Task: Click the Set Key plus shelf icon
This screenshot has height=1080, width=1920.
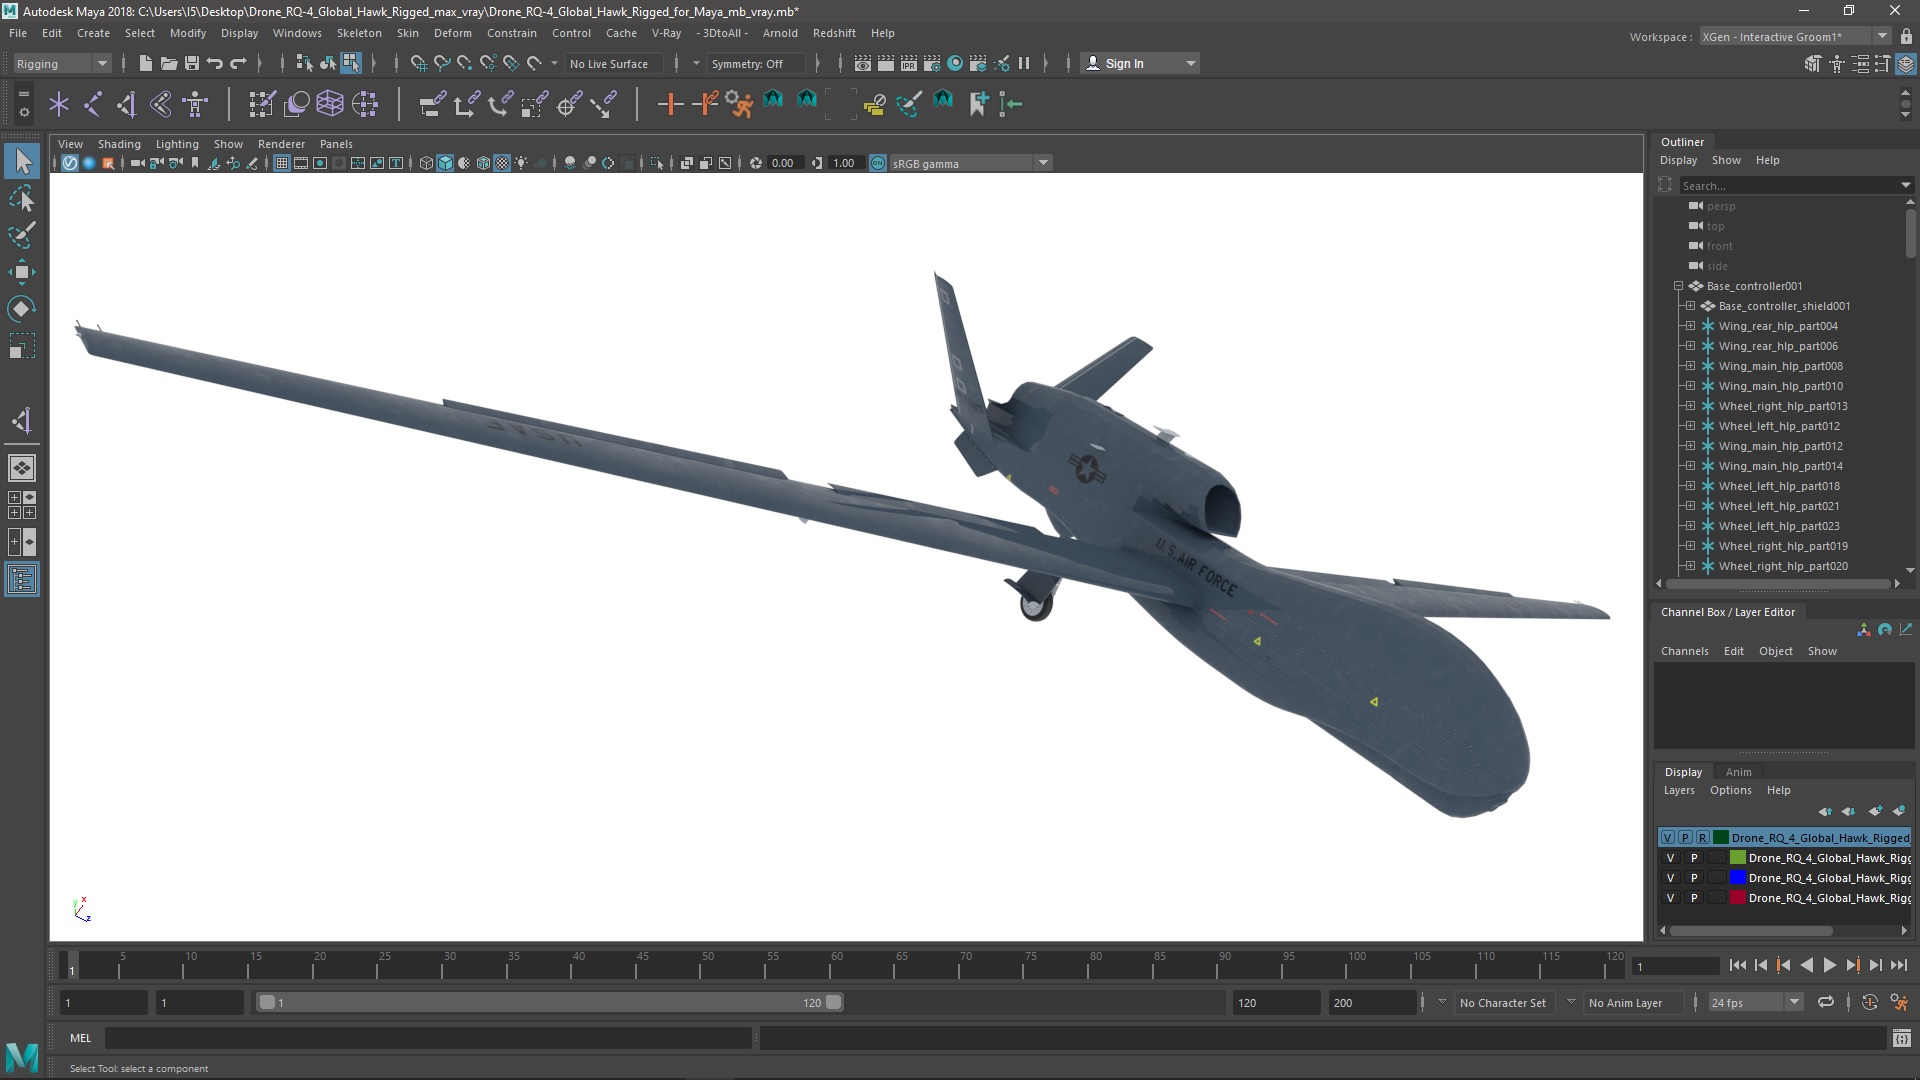Action: (670, 103)
